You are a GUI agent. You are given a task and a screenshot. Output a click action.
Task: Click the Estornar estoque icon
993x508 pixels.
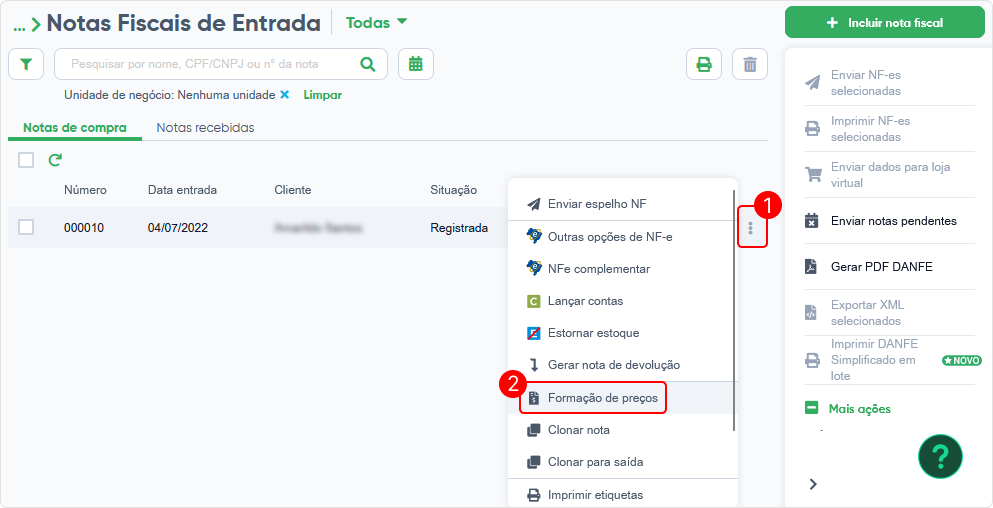533,333
